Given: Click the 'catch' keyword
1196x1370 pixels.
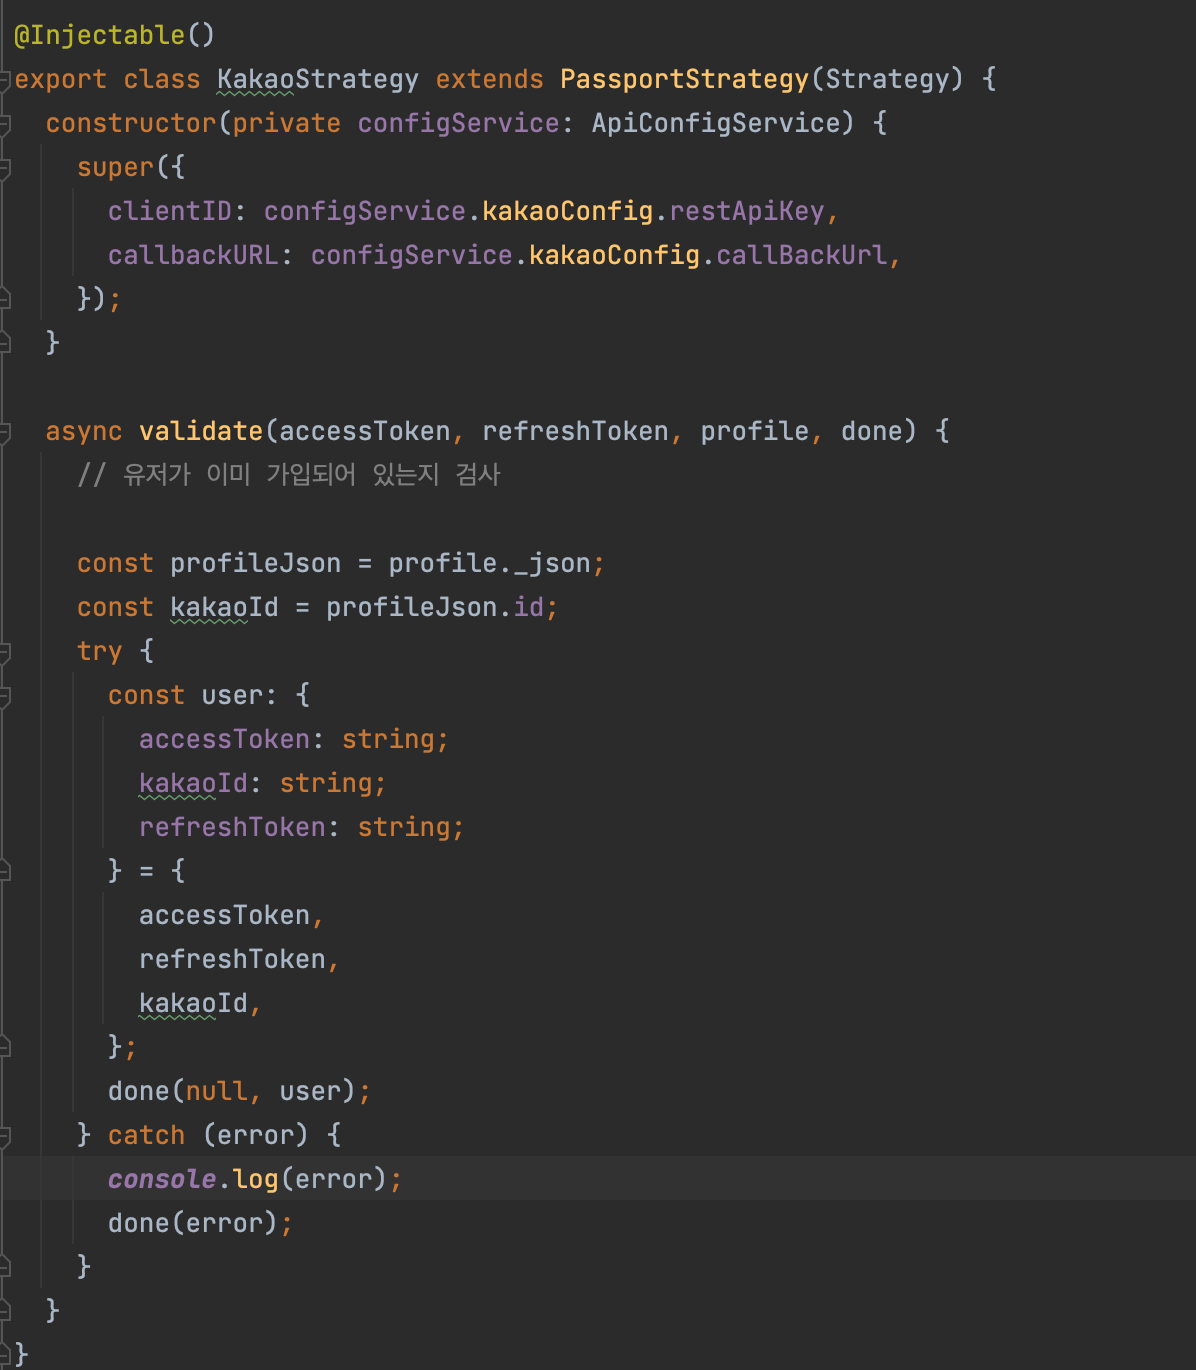Looking at the screenshot, I should (x=146, y=1135).
